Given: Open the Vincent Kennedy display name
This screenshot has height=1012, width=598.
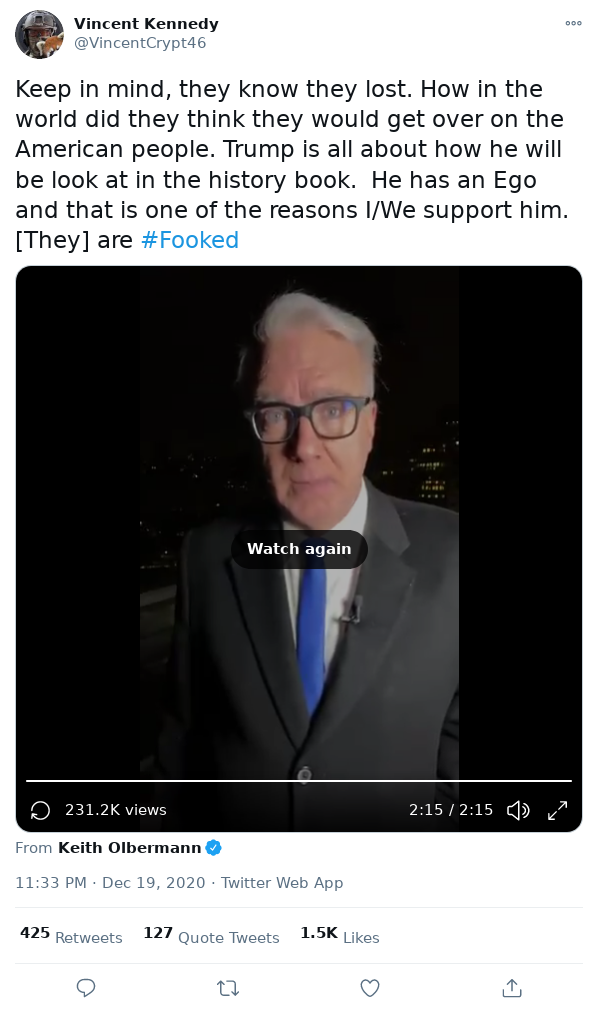Looking at the screenshot, I should (146, 24).
